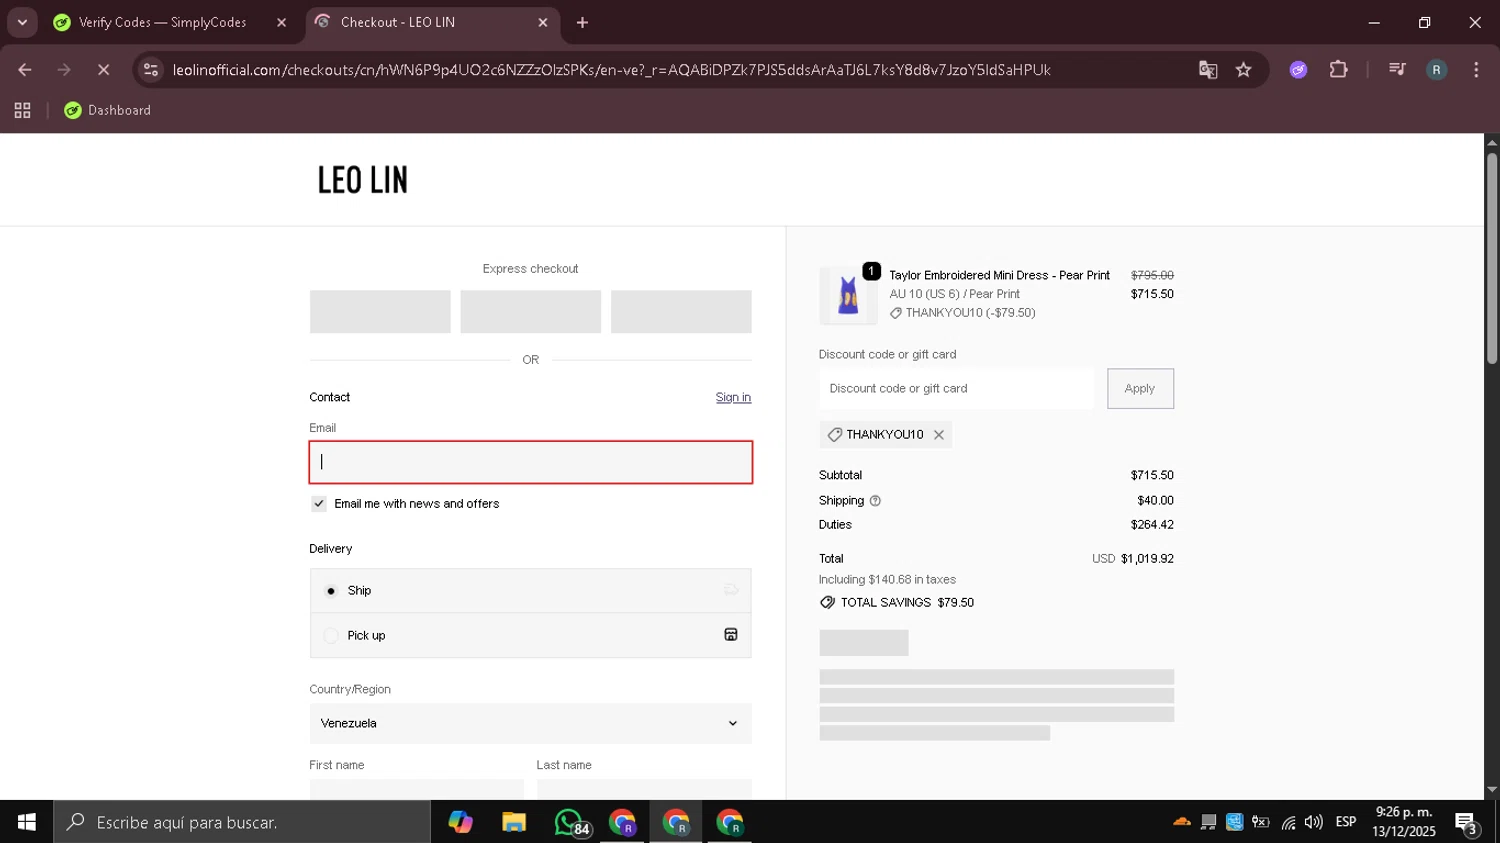Click the Sign in link
1500x843 pixels.
[x=733, y=397]
